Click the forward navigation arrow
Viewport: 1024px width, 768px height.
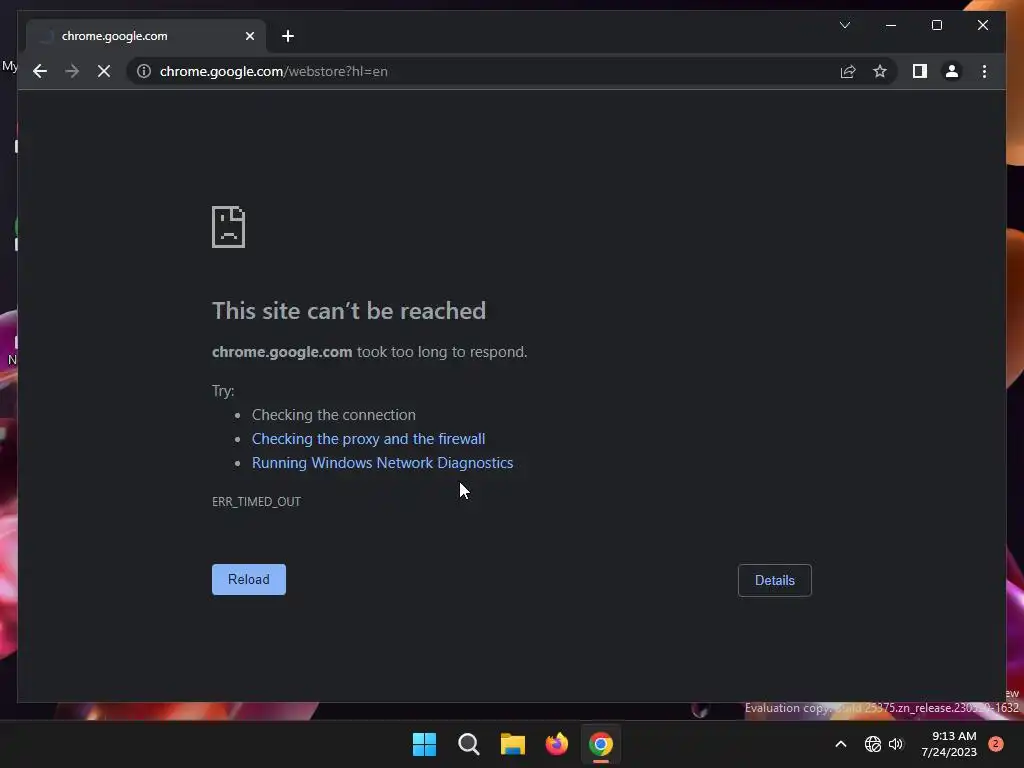pyautogui.click(x=72, y=71)
